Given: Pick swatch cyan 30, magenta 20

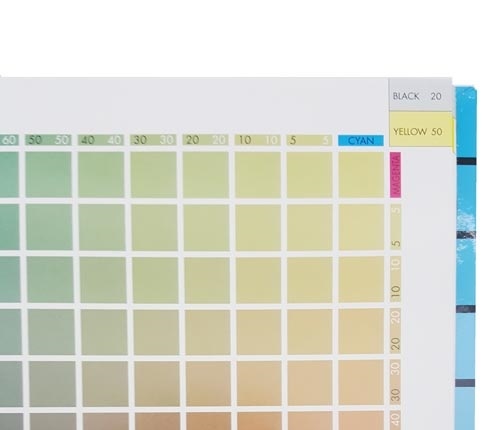Looking at the screenshot, I should pyautogui.click(x=156, y=332).
